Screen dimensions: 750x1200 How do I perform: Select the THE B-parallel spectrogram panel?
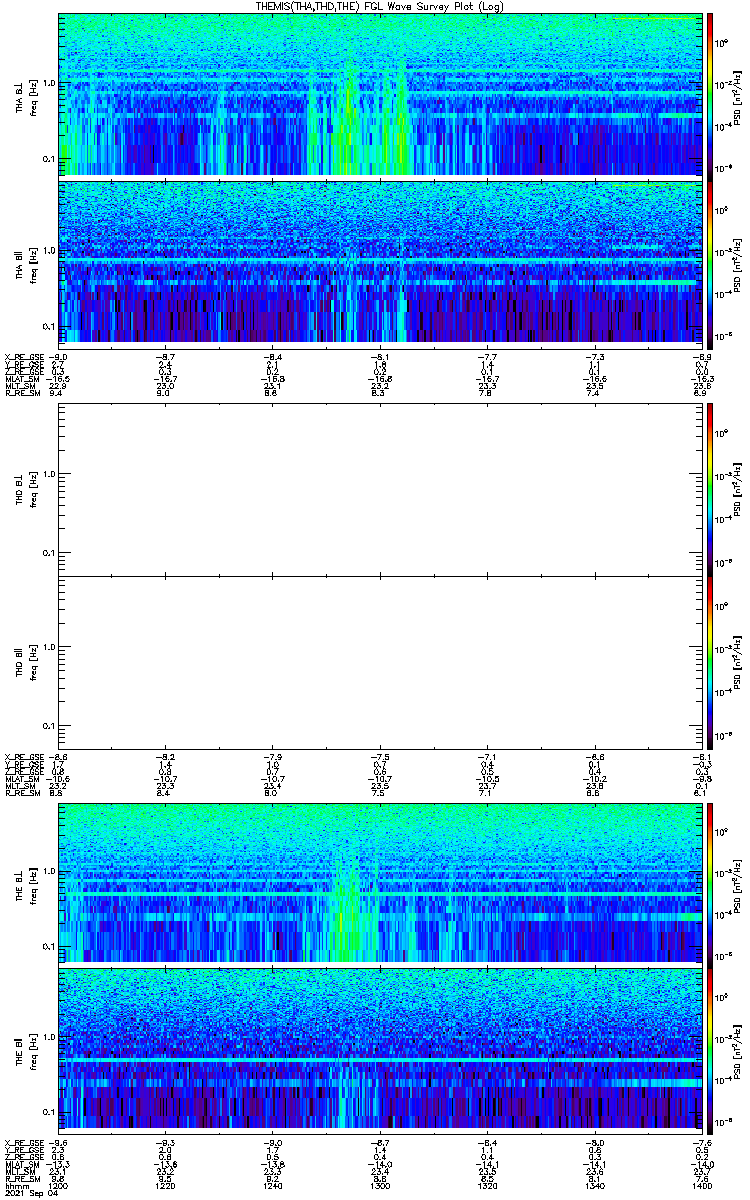pyautogui.click(x=381, y=1049)
